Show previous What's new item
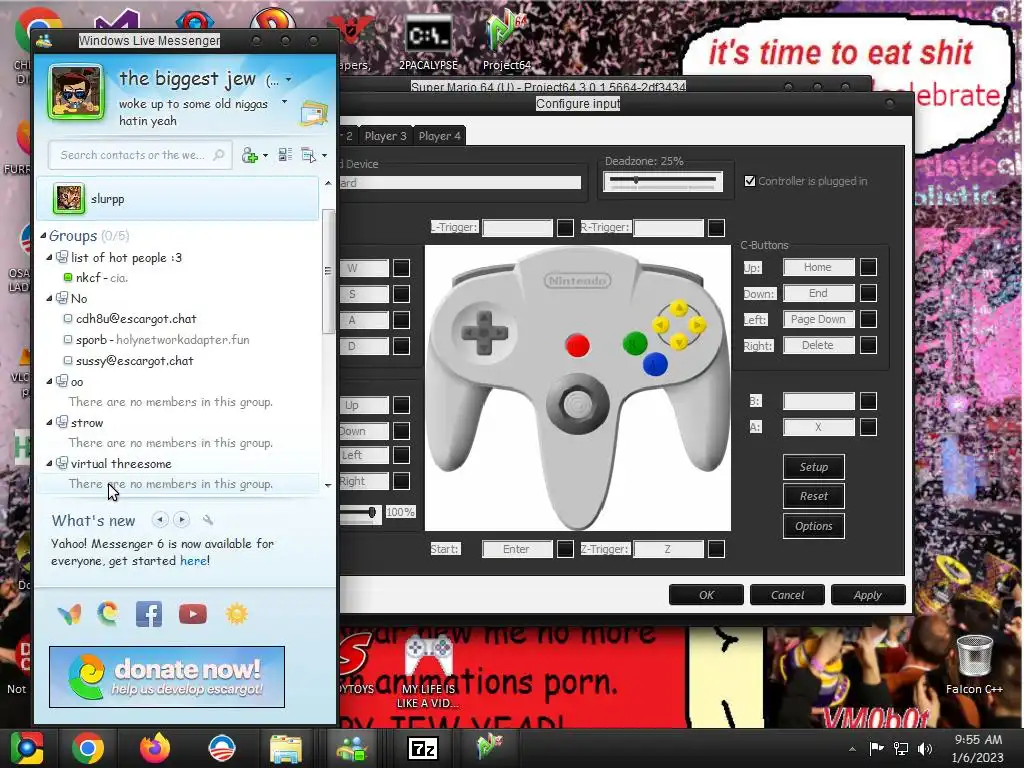 pyautogui.click(x=160, y=520)
